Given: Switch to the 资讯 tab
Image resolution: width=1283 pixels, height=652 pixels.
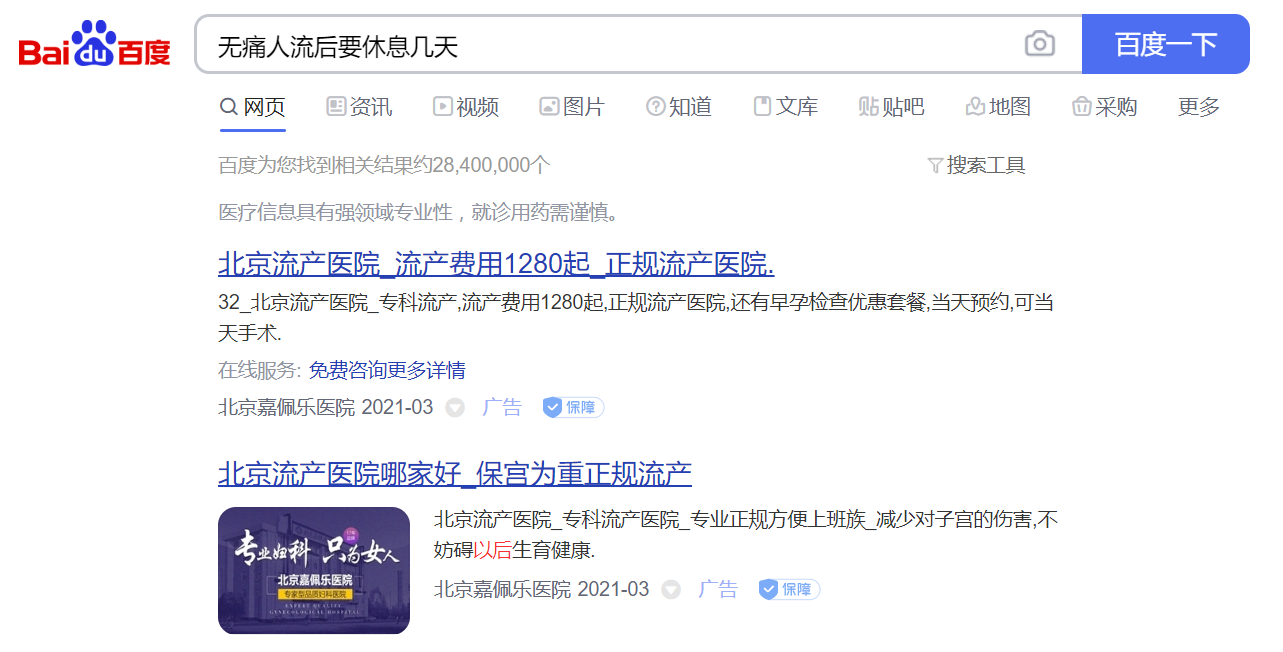Looking at the screenshot, I should click(x=359, y=107).
